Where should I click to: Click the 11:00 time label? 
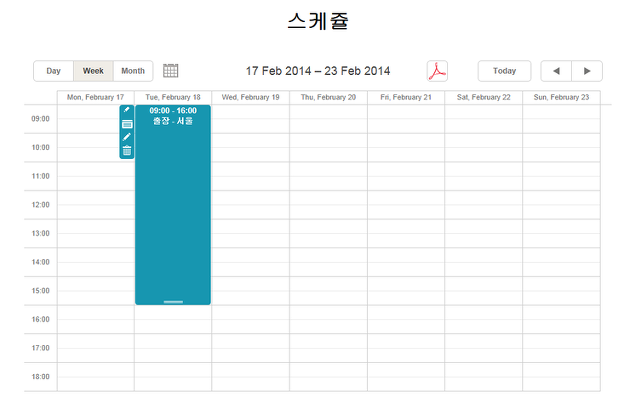tap(41, 176)
